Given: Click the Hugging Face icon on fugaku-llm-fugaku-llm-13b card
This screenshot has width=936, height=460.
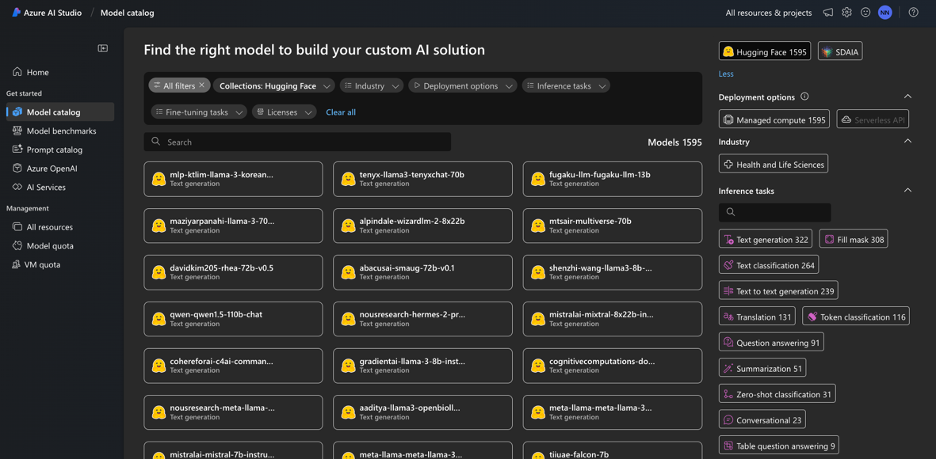Looking at the screenshot, I should [x=538, y=179].
